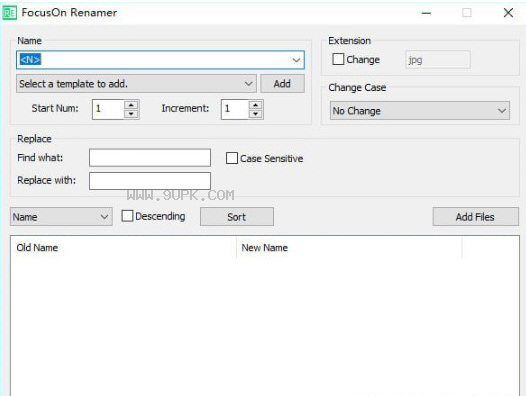
Task: Click the Old Name column header
Action: [123, 248]
